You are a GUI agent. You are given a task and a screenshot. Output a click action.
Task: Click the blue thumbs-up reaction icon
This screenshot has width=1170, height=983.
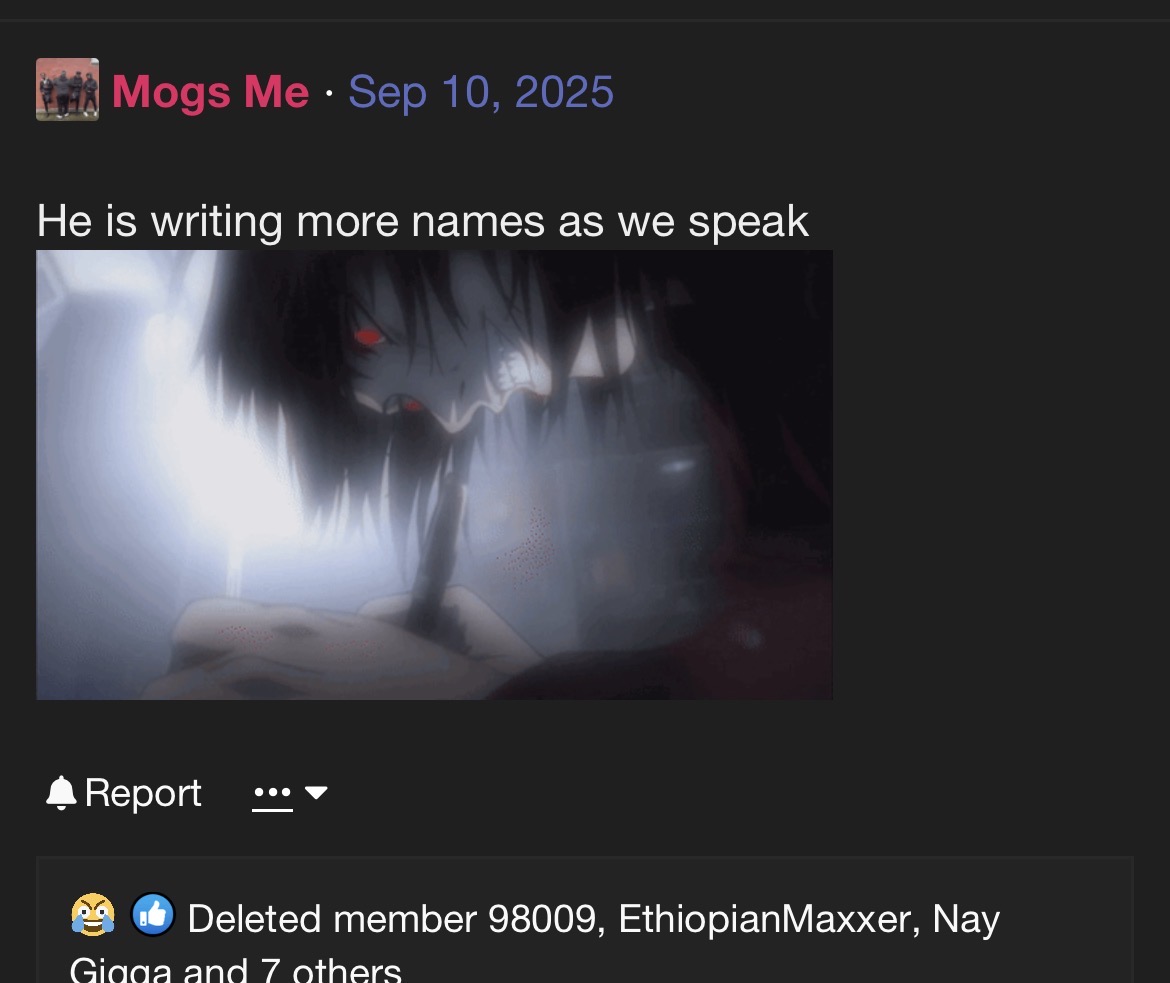[x=153, y=914]
